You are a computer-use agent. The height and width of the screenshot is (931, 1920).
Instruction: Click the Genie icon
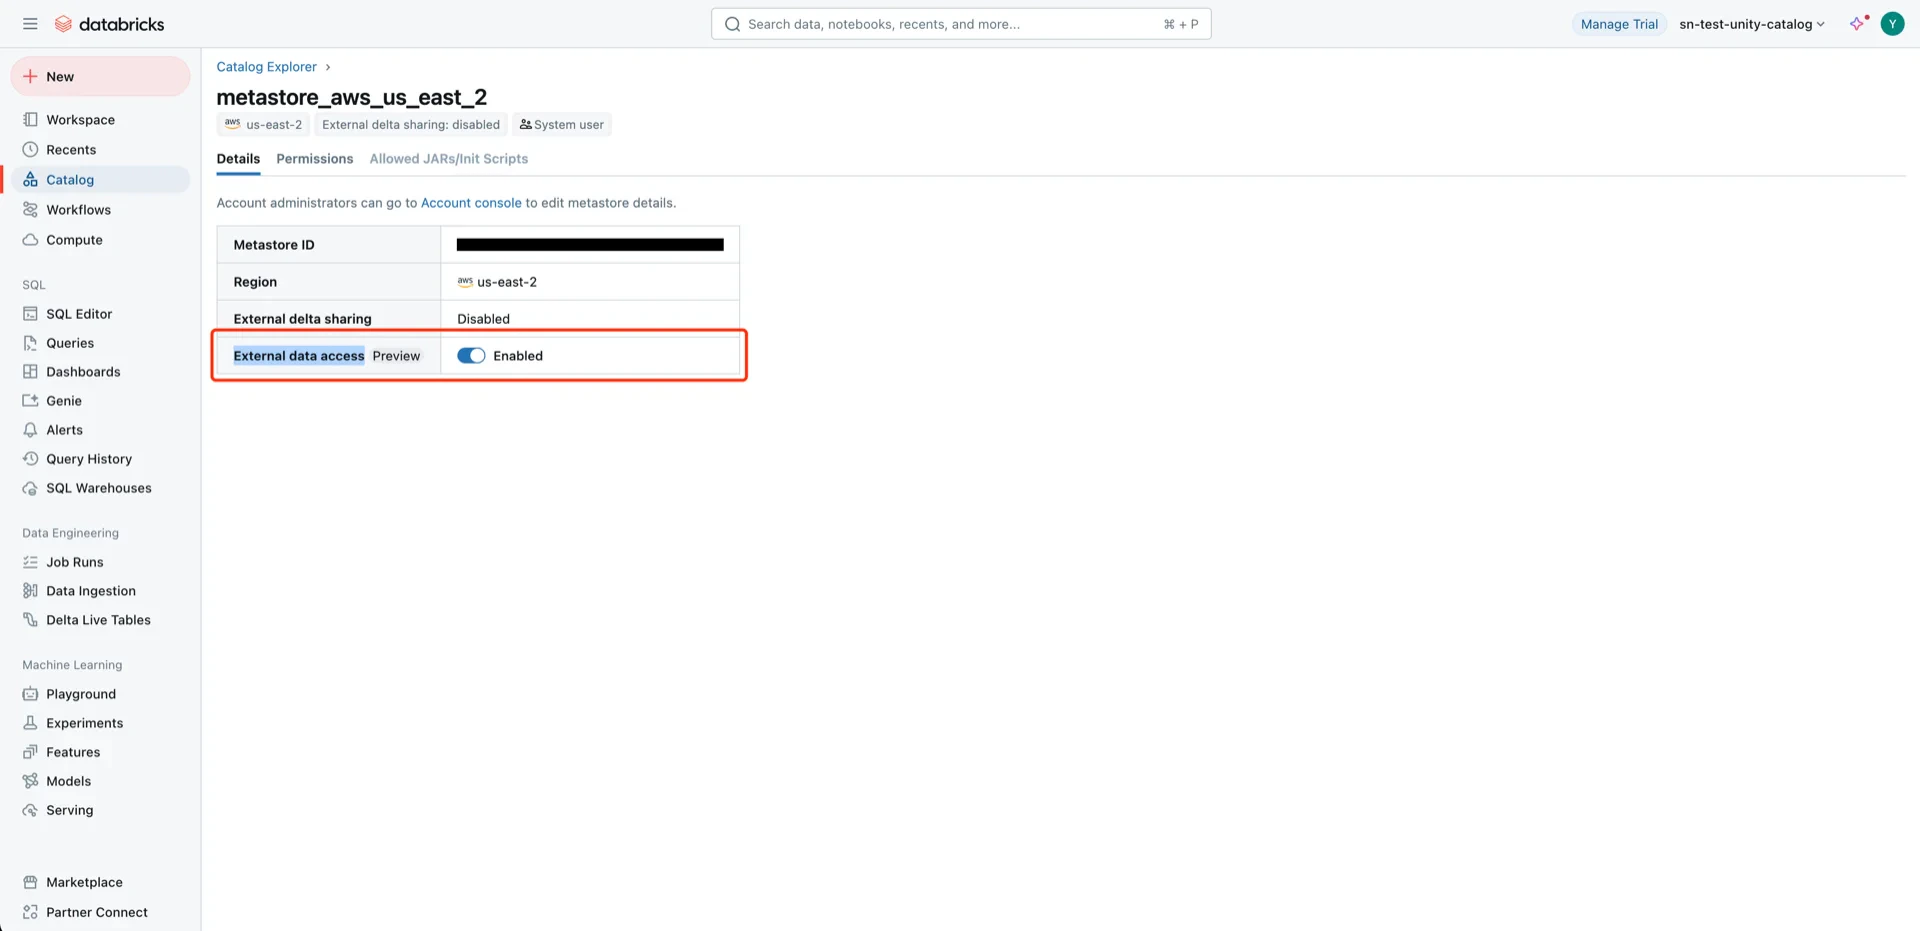(x=30, y=400)
